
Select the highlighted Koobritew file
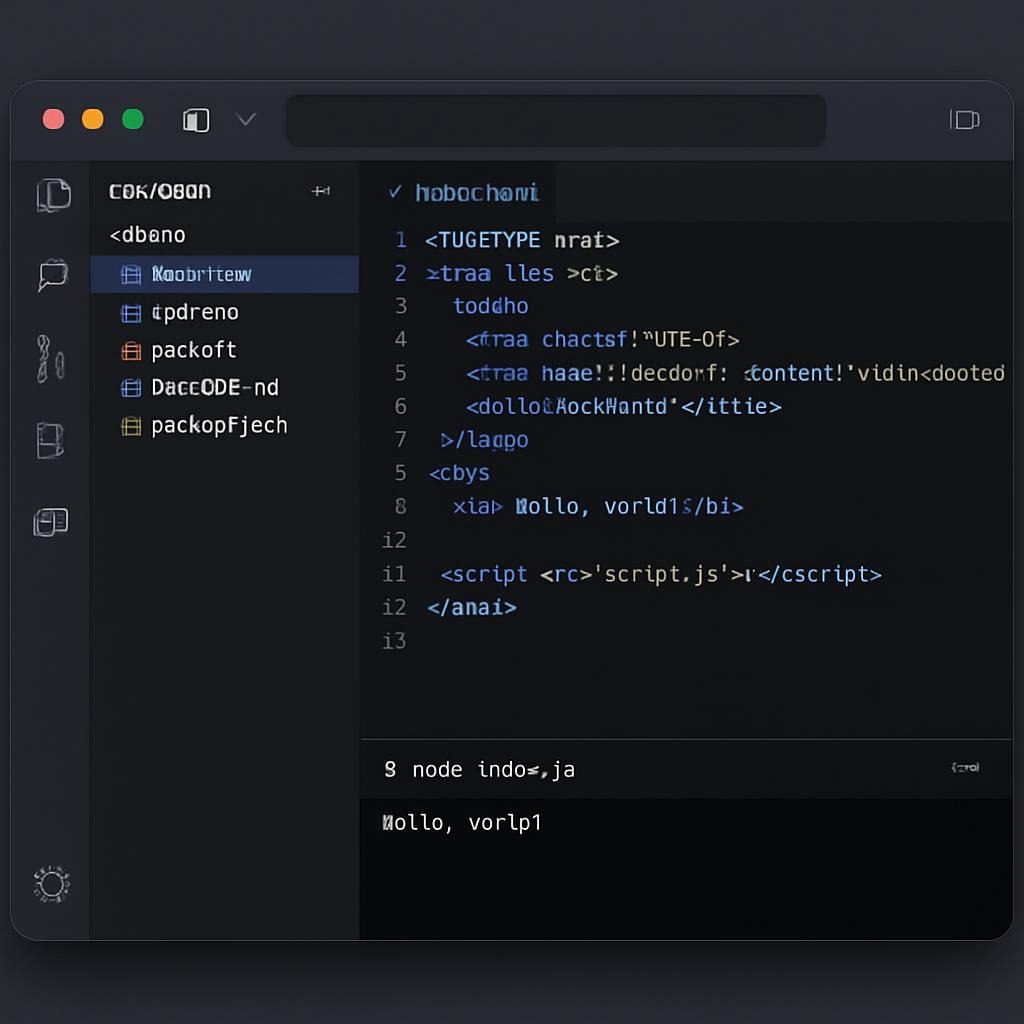[200, 274]
